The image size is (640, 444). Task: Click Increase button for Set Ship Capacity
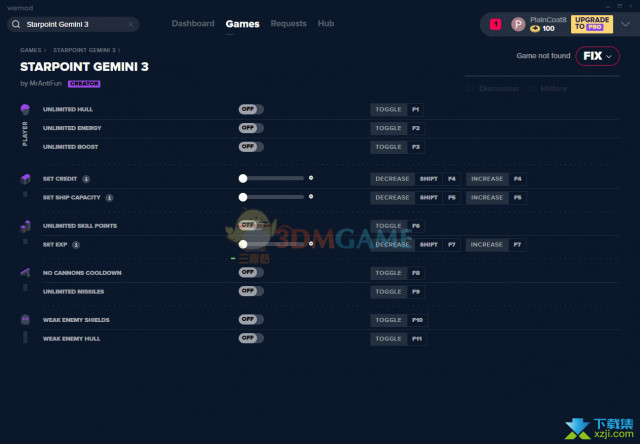click(x=487, y=198)
